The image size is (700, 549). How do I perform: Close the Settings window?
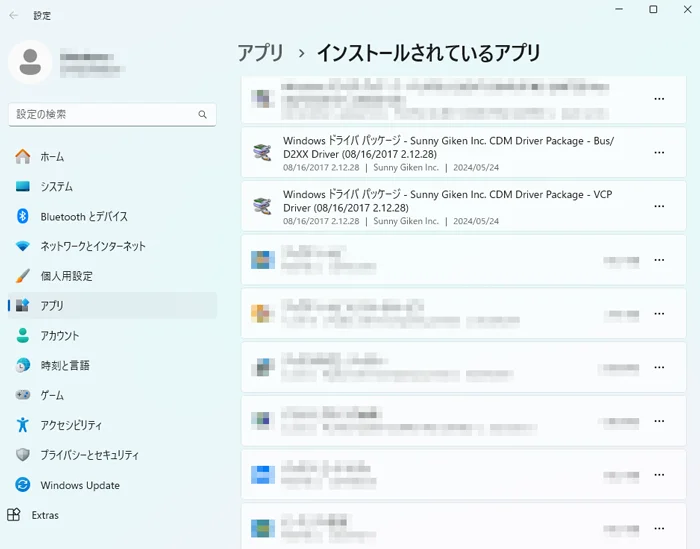coord(688,9)
